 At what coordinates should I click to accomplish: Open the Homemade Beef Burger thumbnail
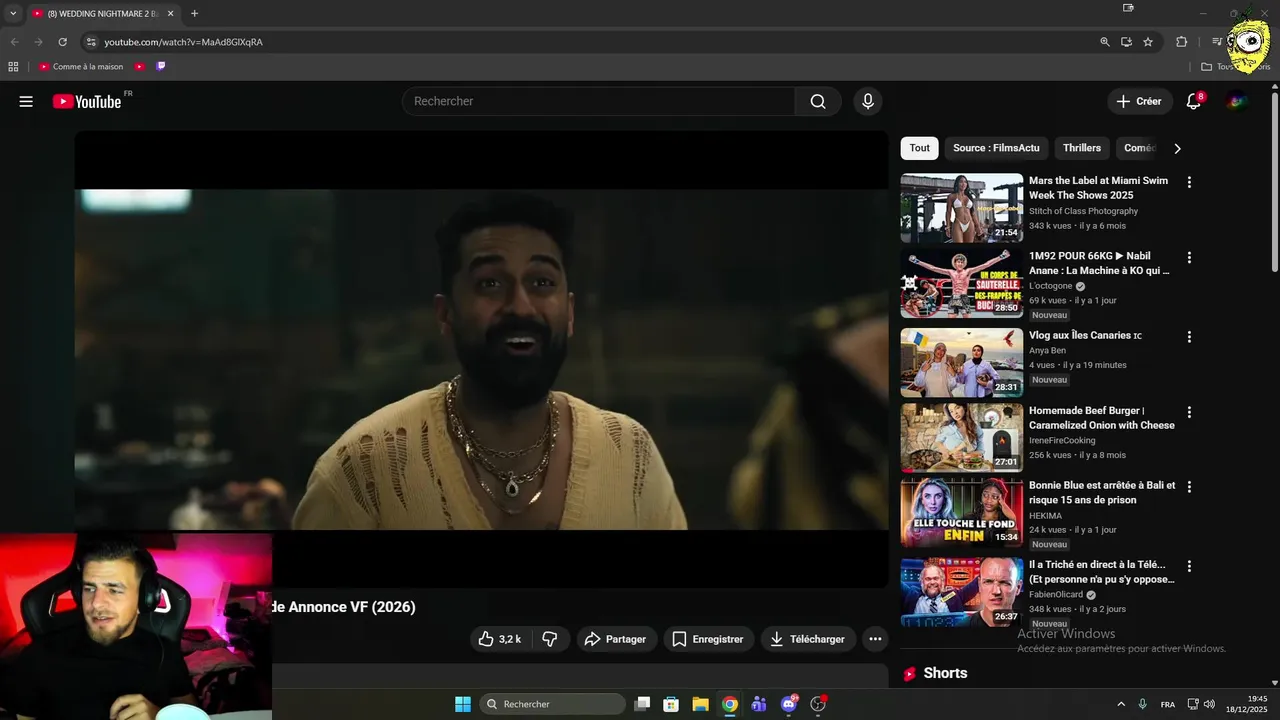pyautogui.click(x=962, y=438)
